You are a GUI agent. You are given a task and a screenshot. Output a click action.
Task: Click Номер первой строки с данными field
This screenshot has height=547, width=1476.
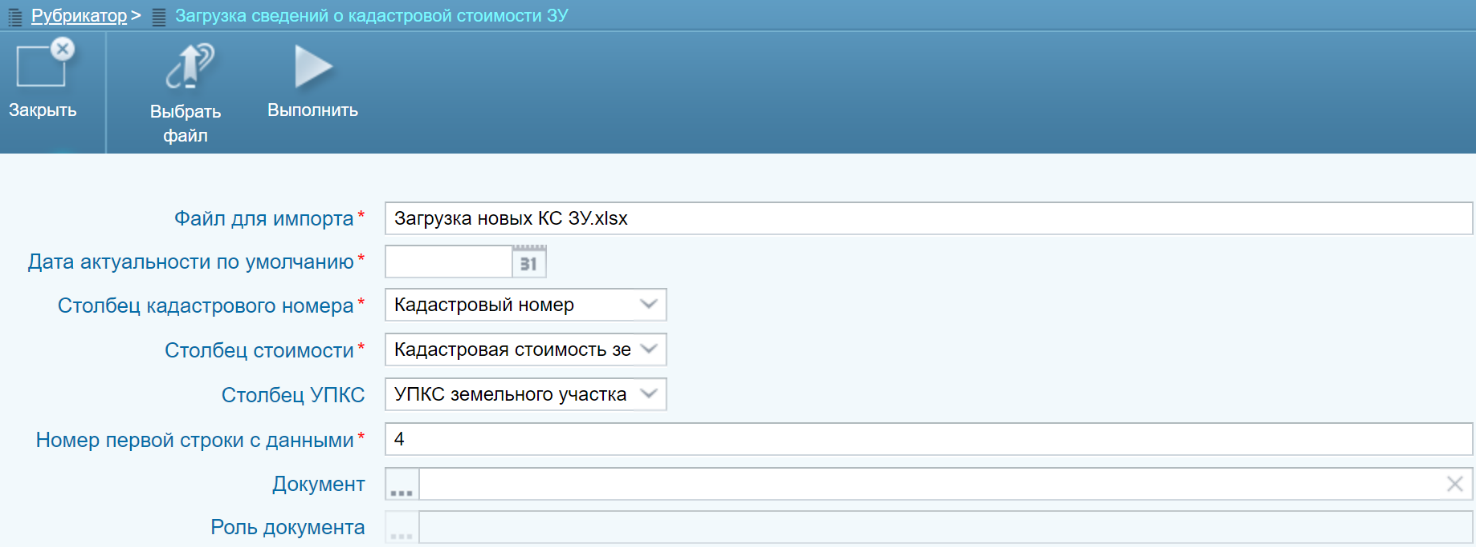929,439
